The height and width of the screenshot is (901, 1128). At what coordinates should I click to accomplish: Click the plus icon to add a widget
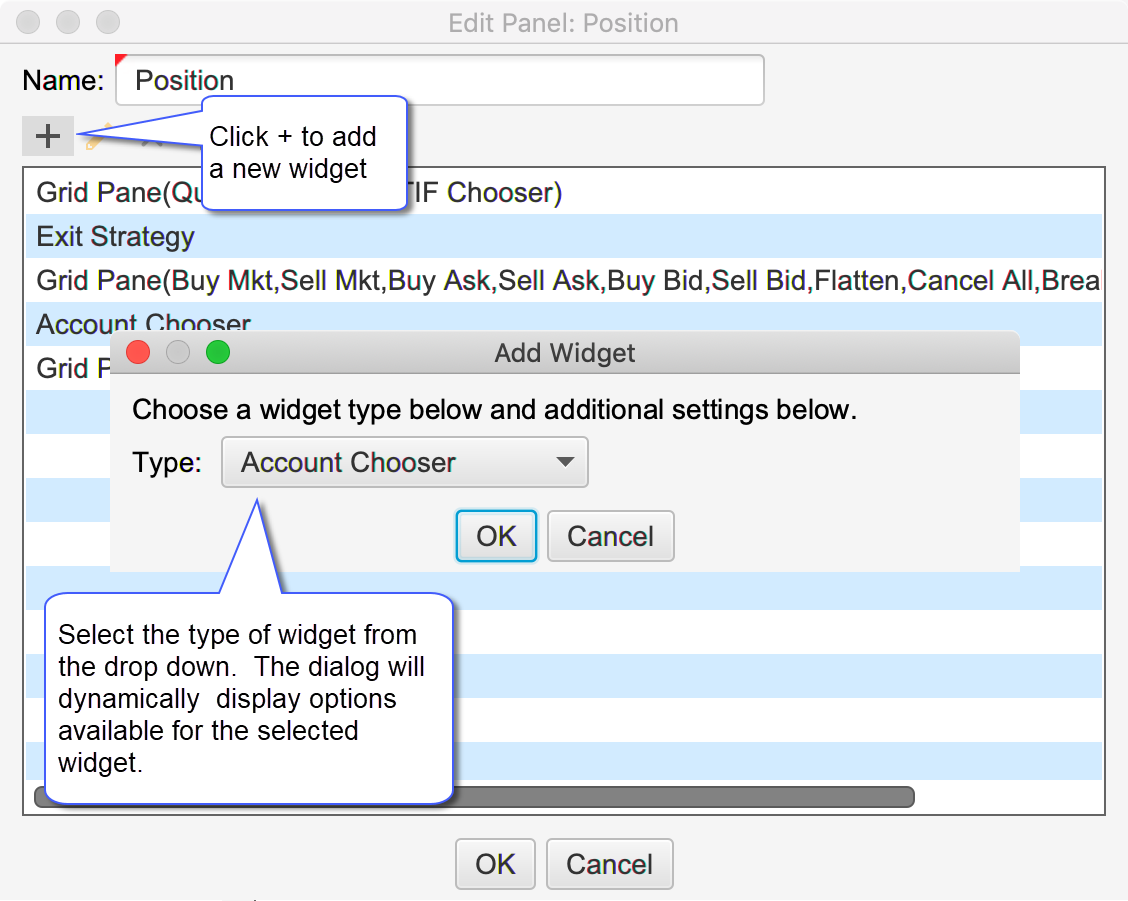pos(48,137)
